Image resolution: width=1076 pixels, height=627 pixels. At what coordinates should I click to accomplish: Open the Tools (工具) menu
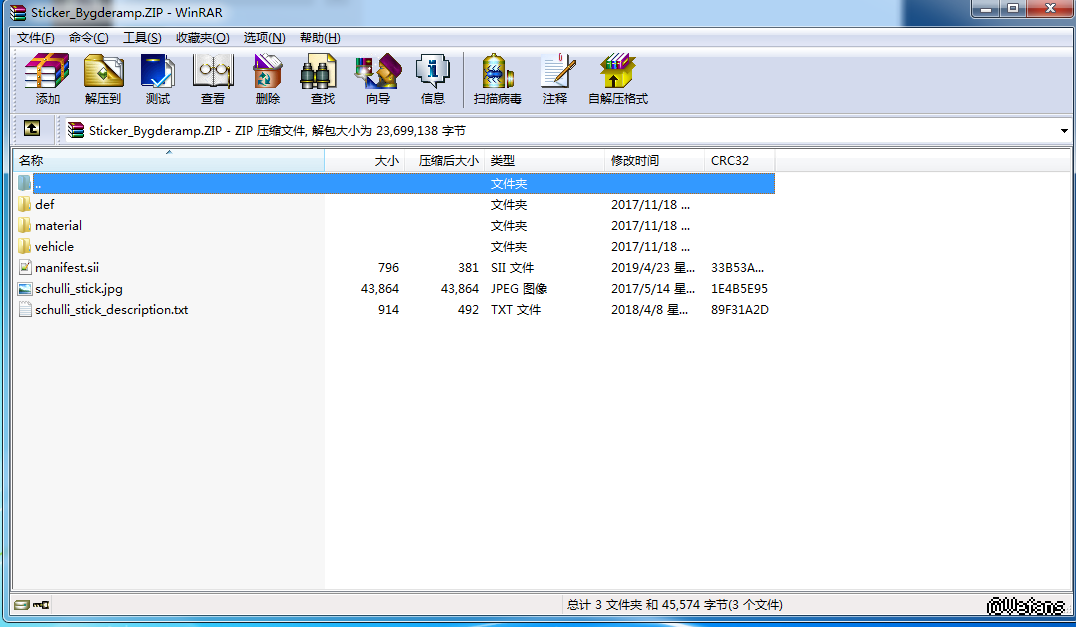click(142, 38)
